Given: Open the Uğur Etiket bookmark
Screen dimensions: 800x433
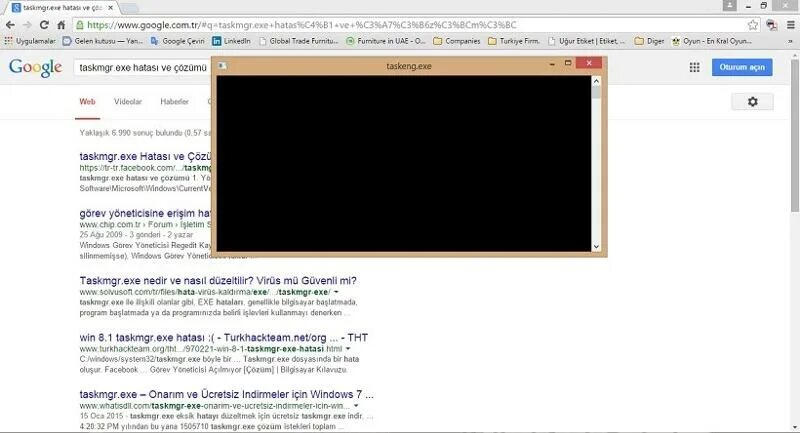Looking at the screenshot, I should (x=587, y=41).
